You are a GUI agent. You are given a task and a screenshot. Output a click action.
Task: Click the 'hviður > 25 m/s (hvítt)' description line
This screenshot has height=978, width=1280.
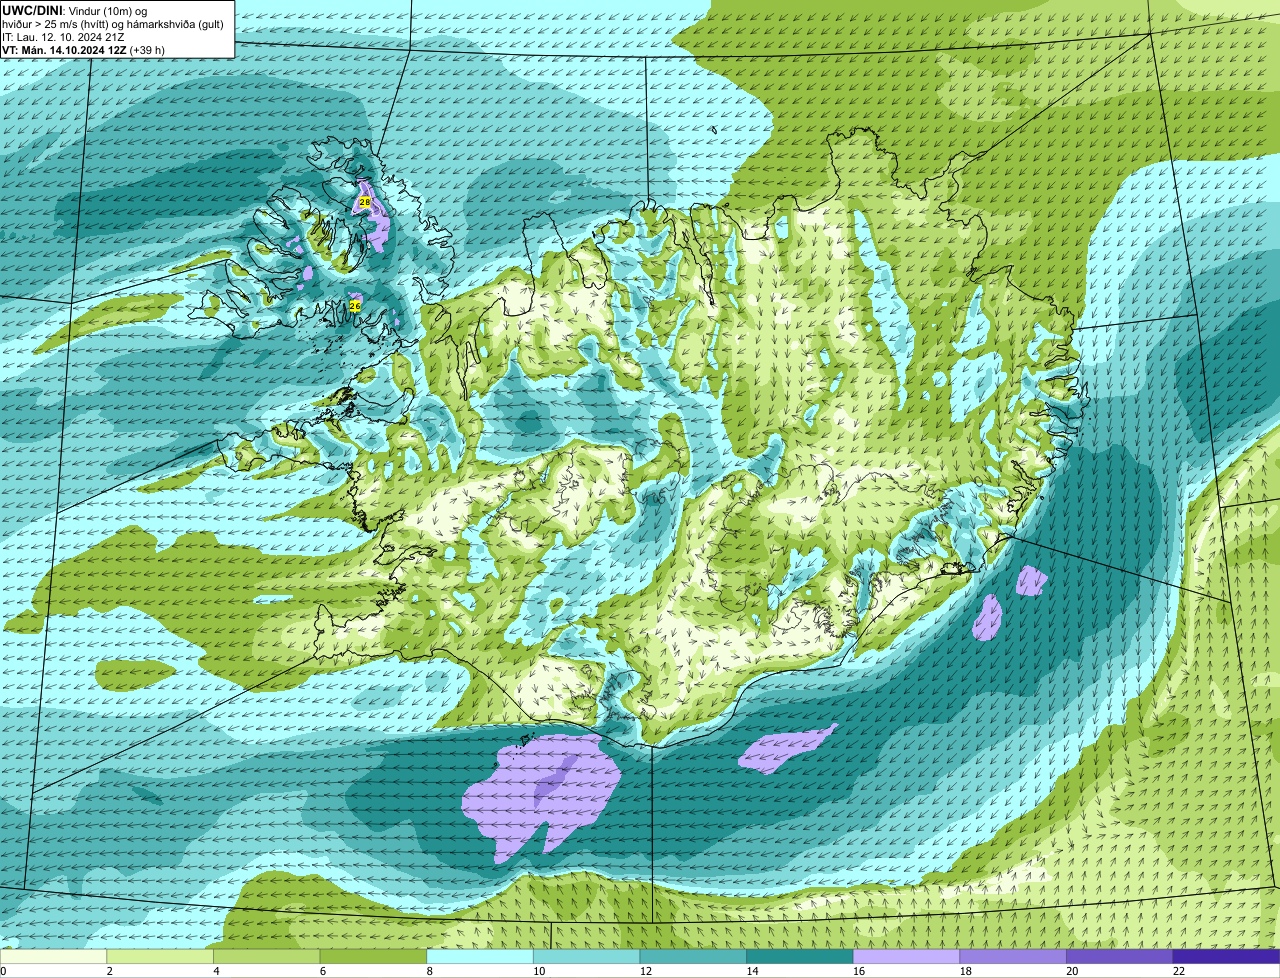pos(114,24)
